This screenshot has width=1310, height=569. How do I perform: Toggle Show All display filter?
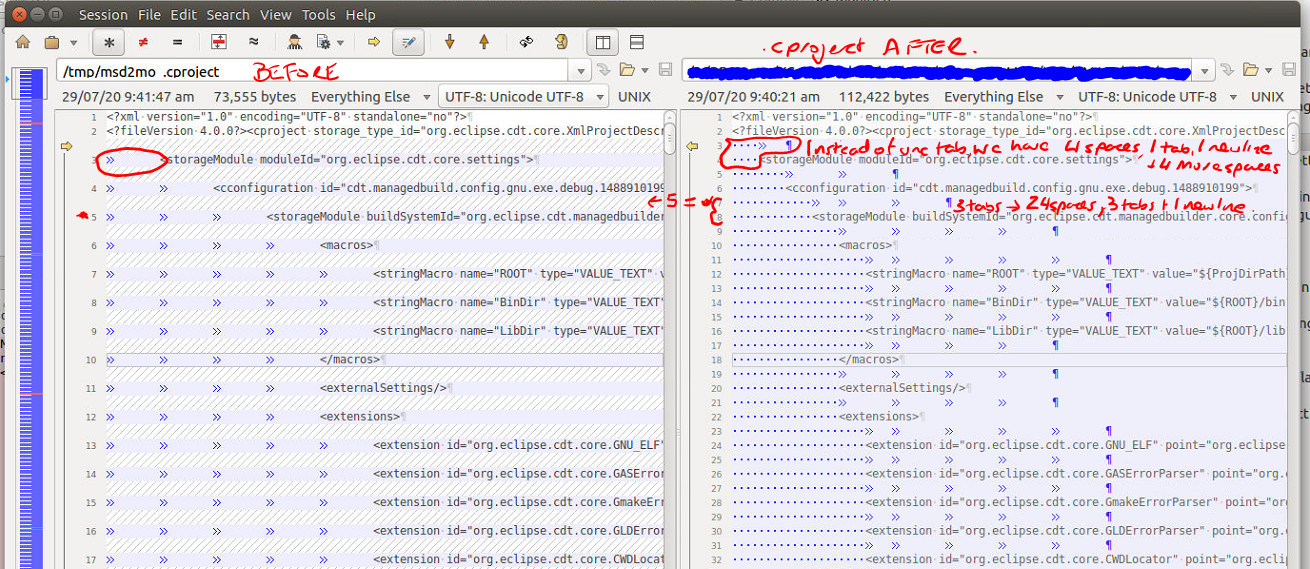109,42
